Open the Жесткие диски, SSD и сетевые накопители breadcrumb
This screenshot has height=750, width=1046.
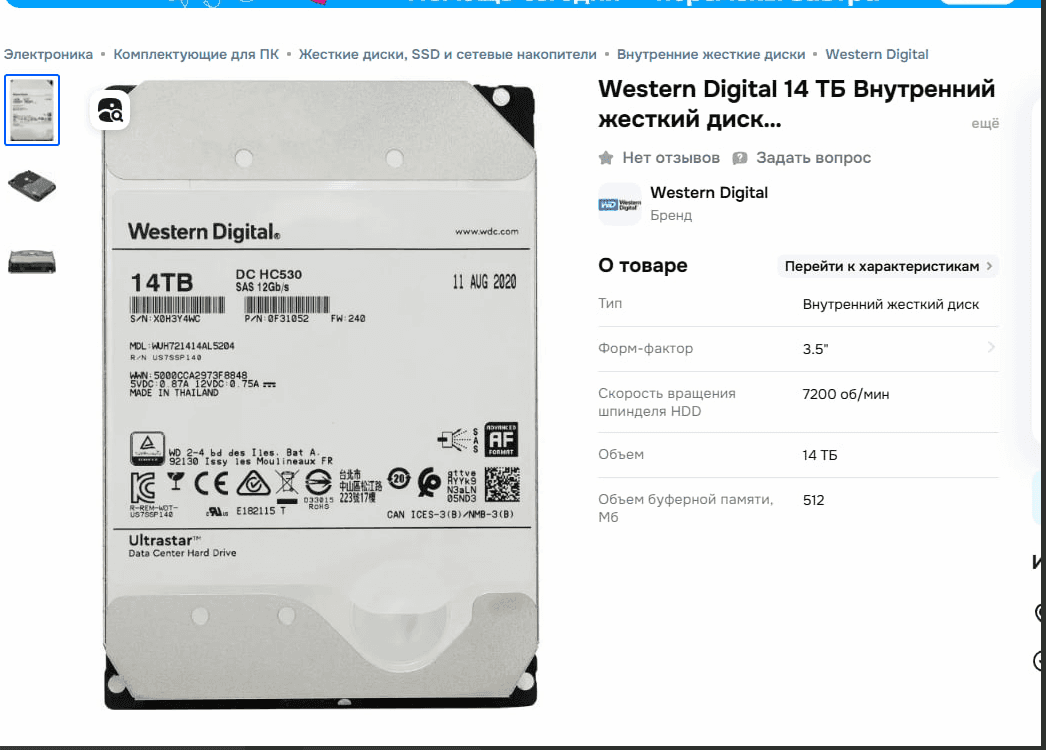pos(448,54)
